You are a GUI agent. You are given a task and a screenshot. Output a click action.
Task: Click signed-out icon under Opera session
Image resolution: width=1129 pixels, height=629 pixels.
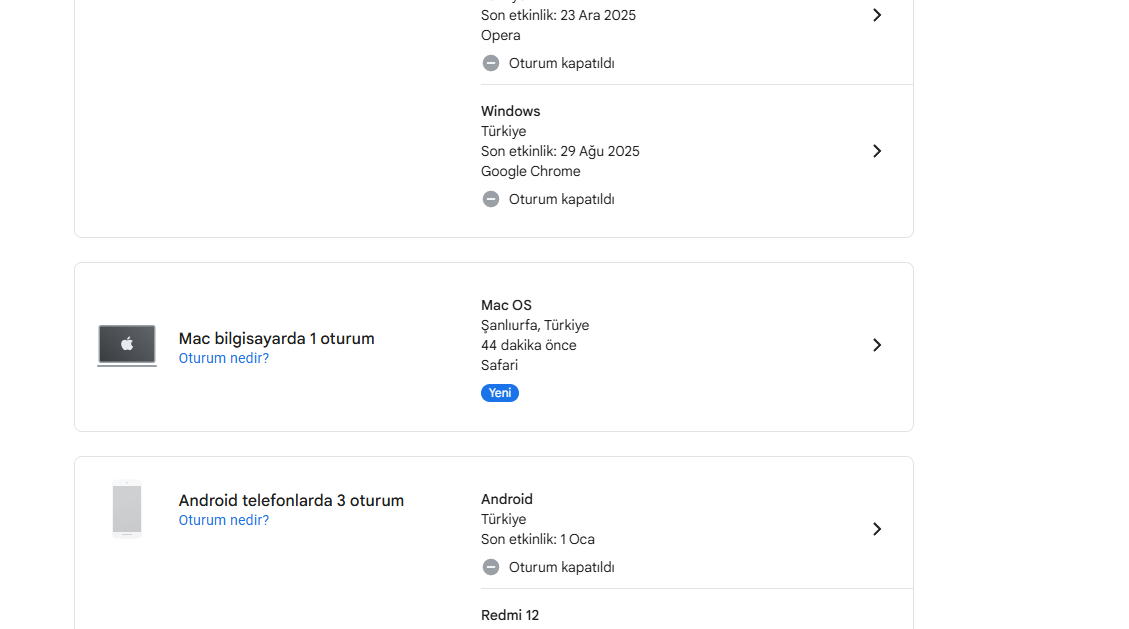tap(490, 63)
